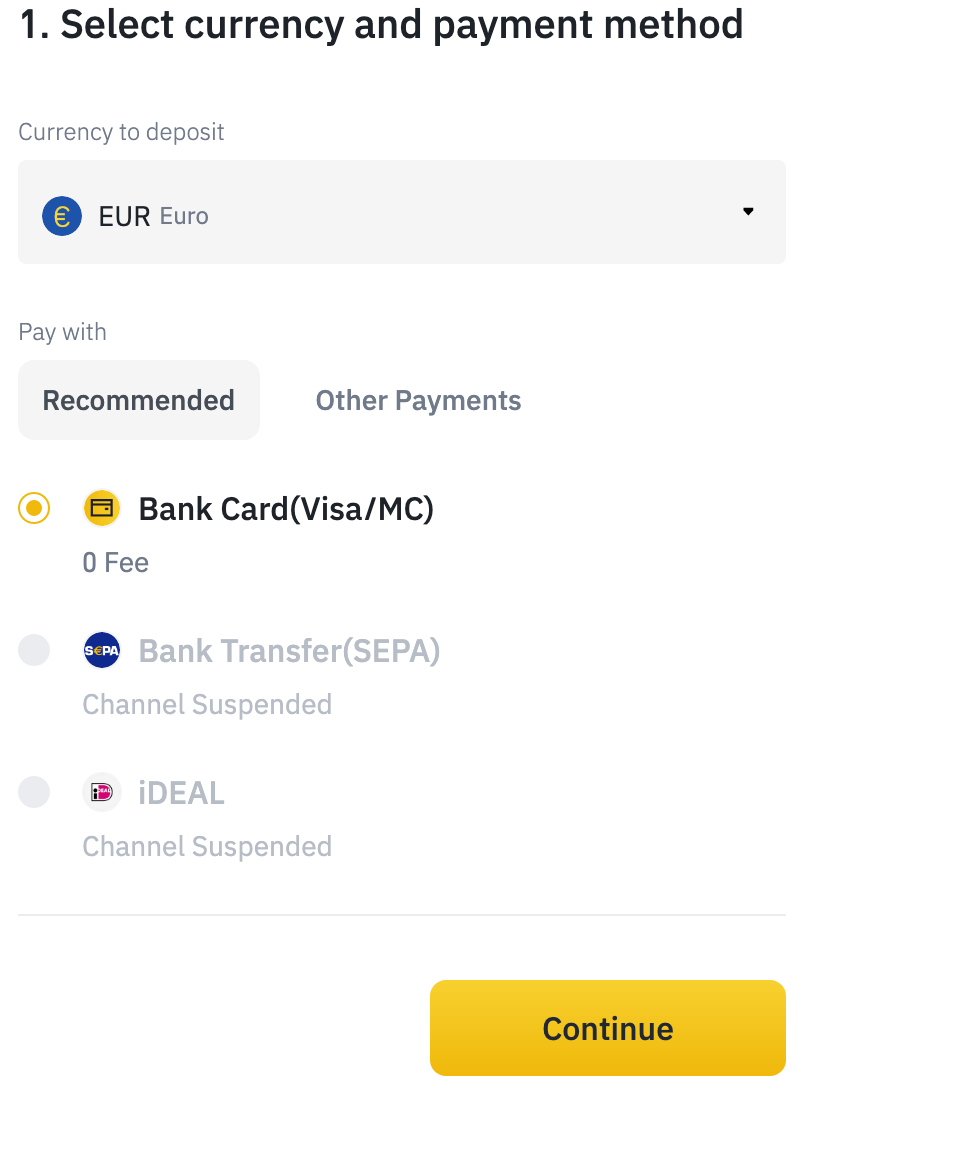This screenshot has height=1170, width=956.
Task: Click the EUR currency code in the selector
Action: coord(125,216)
